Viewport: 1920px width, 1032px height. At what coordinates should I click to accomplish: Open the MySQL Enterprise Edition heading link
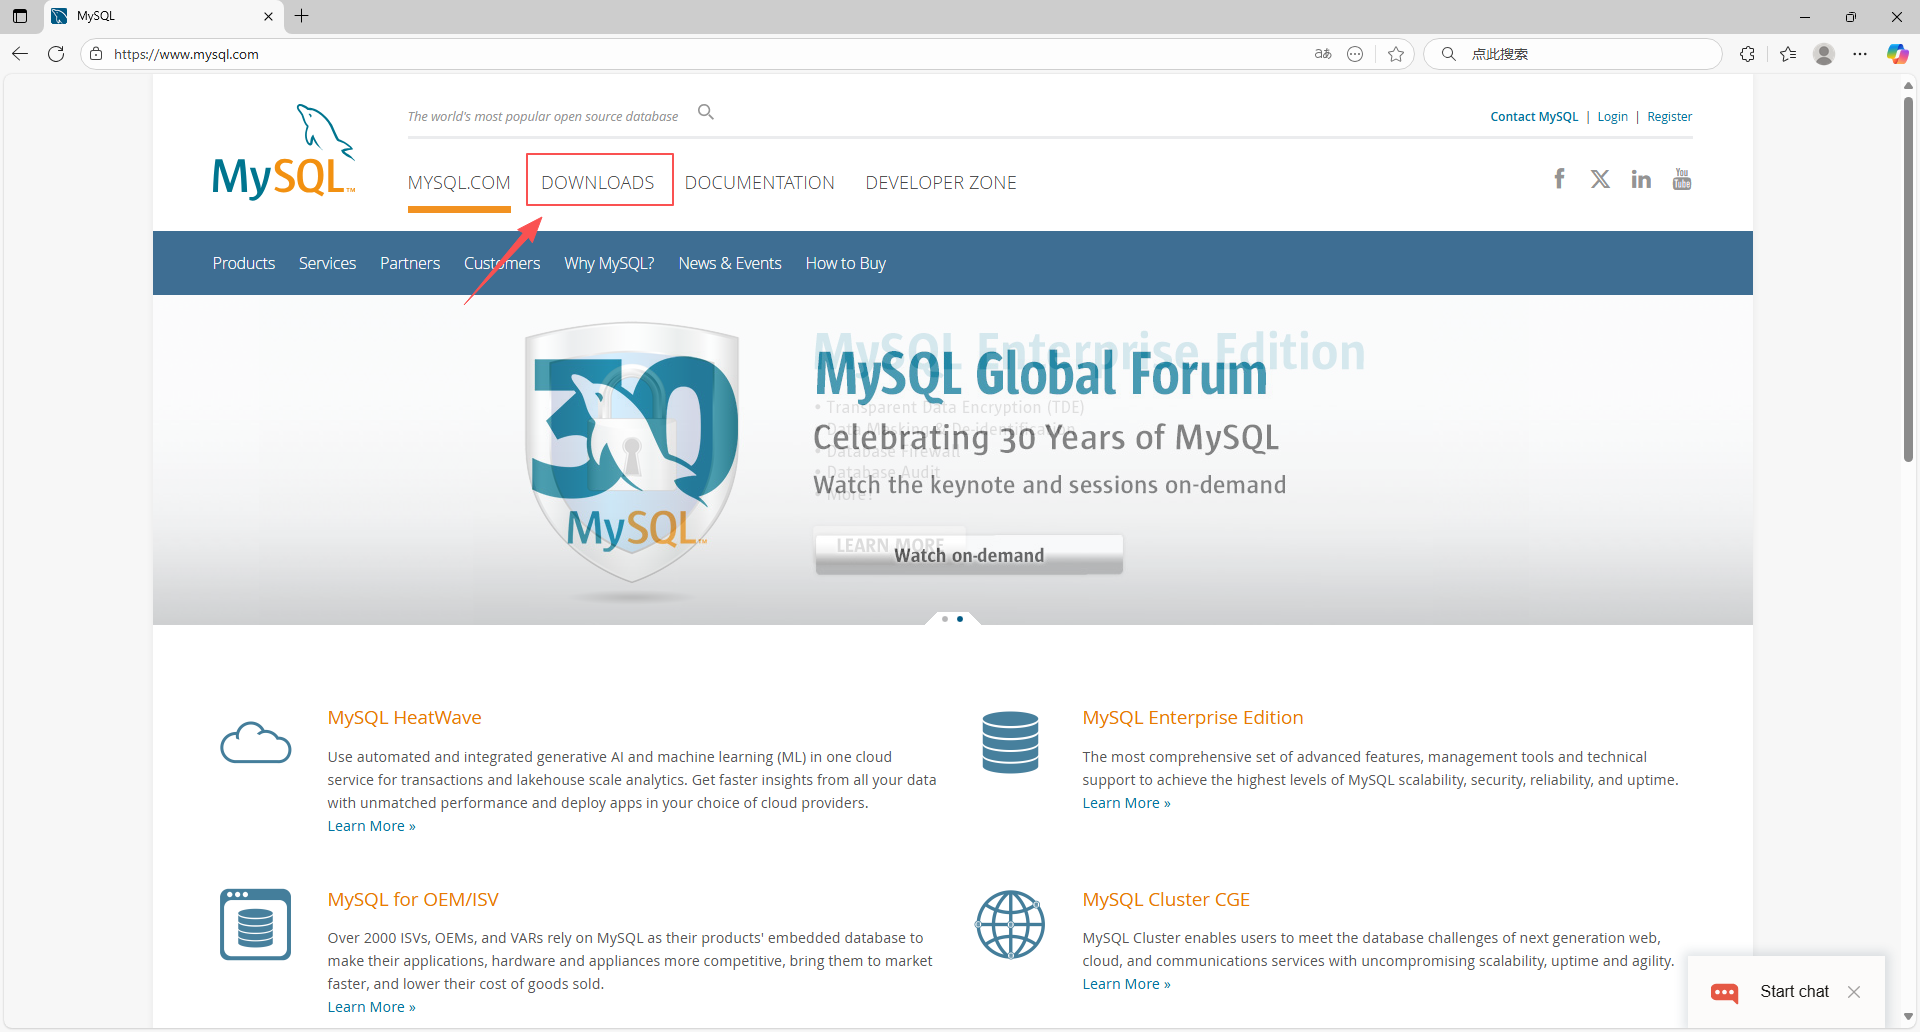point(1193,718)
